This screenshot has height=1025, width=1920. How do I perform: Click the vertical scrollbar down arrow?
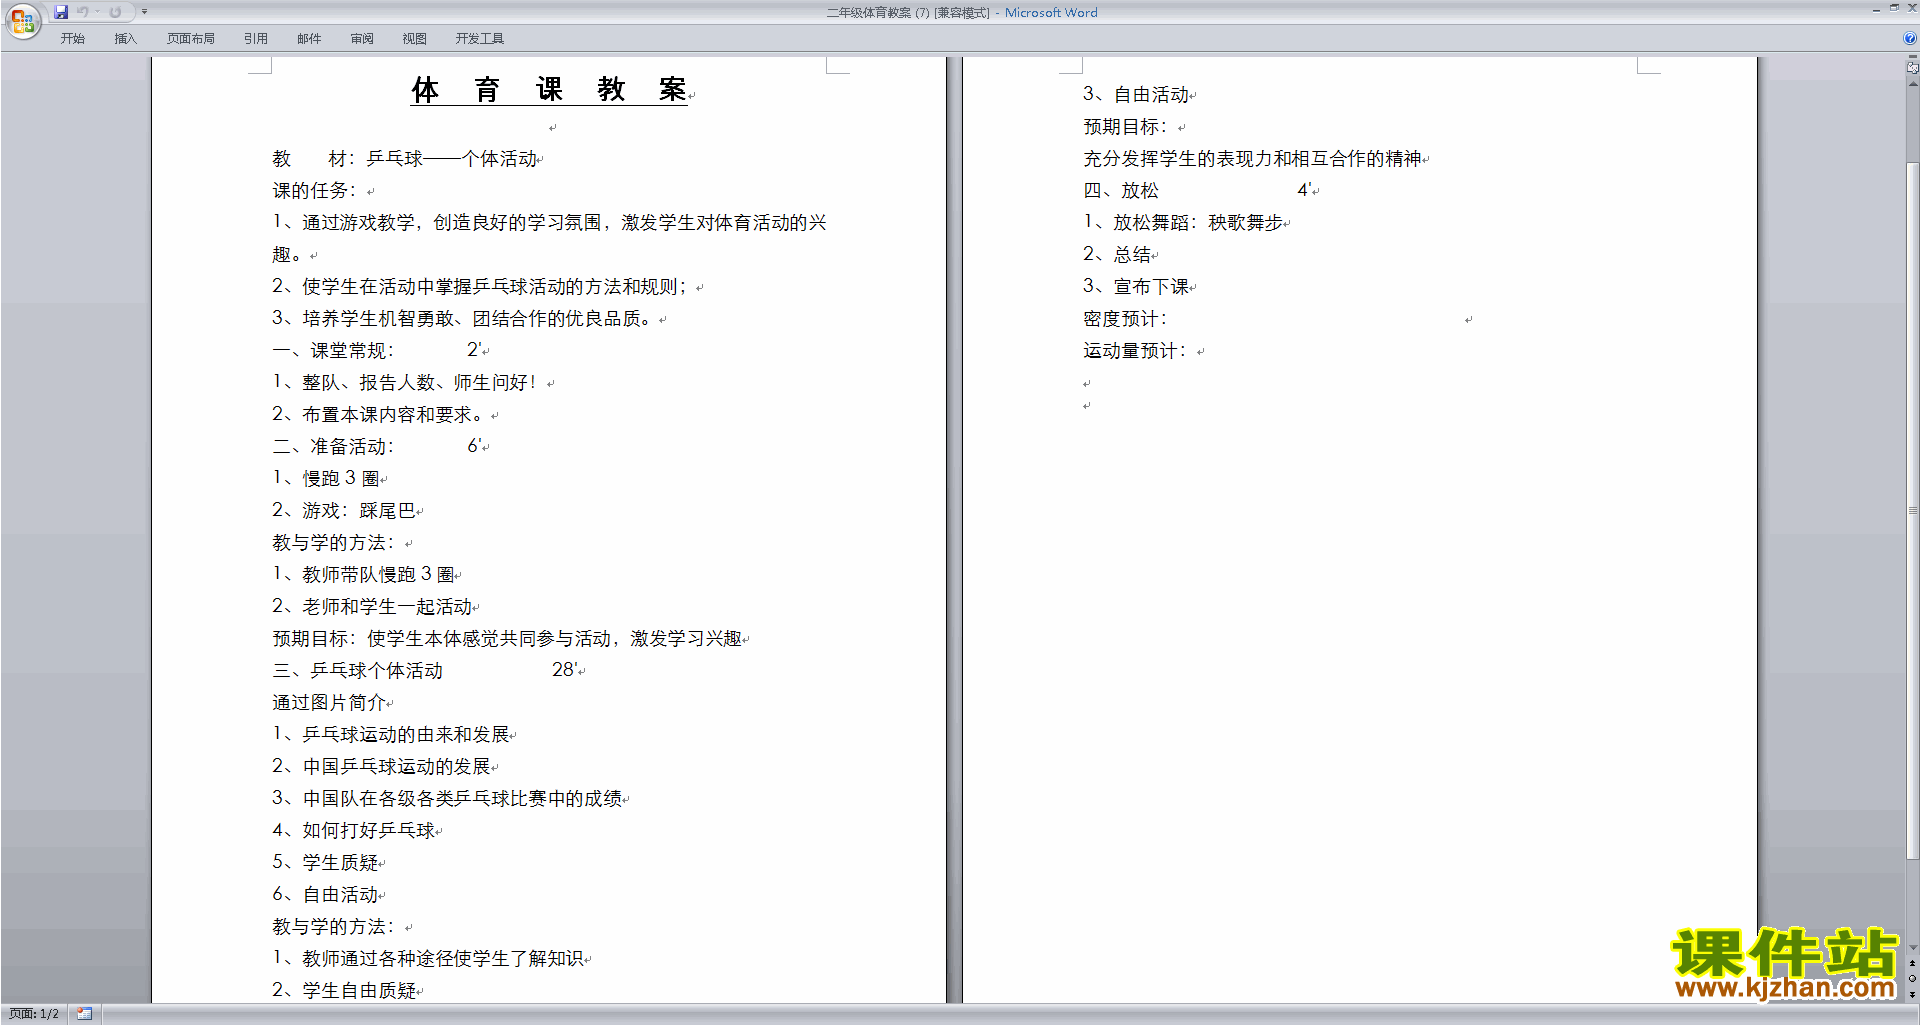pyautogui.click(x=1912, y=948)
